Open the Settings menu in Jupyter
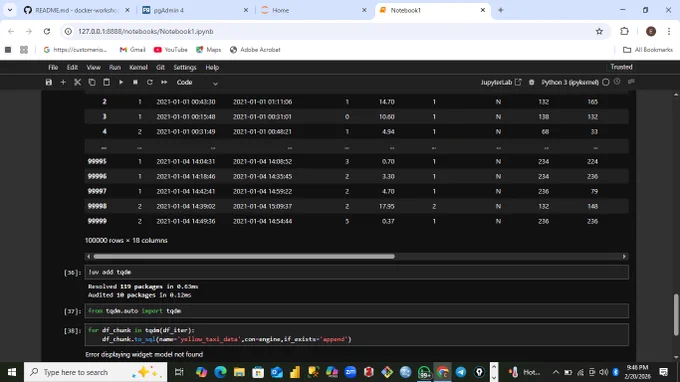The image size is (680, 382). pos(185,67)
